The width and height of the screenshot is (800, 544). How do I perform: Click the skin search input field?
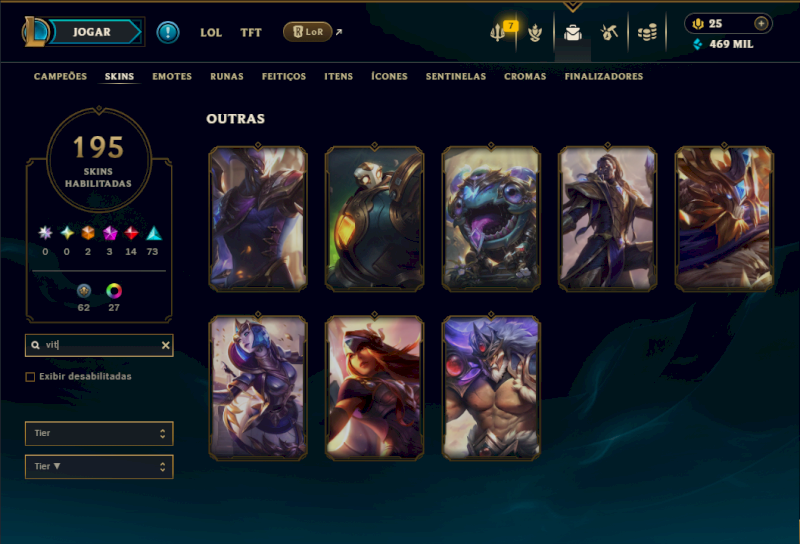tap(99, 345)
